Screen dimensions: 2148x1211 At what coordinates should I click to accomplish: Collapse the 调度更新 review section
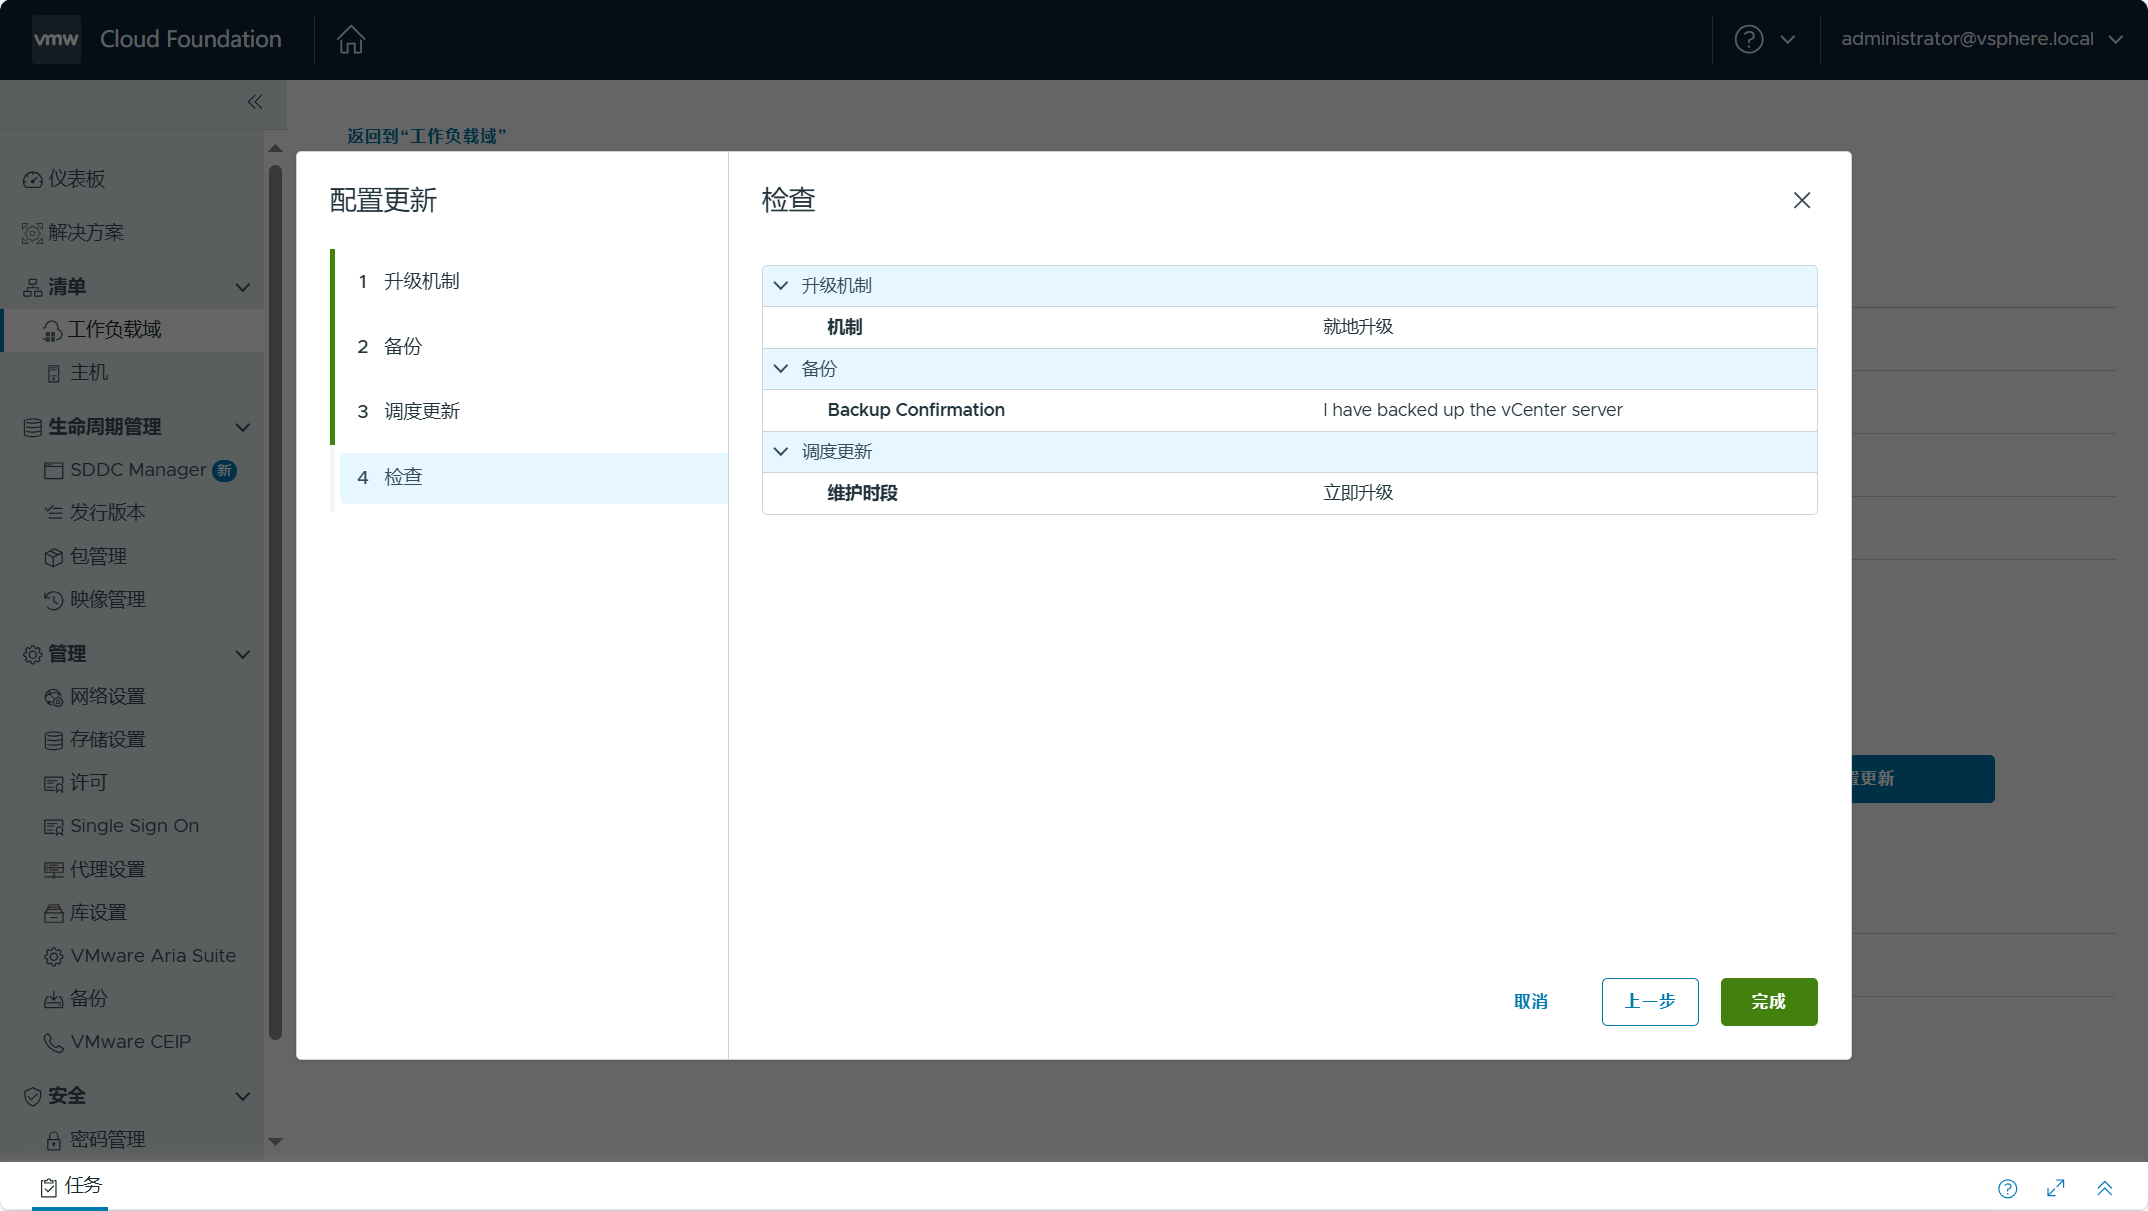[781, 452]
